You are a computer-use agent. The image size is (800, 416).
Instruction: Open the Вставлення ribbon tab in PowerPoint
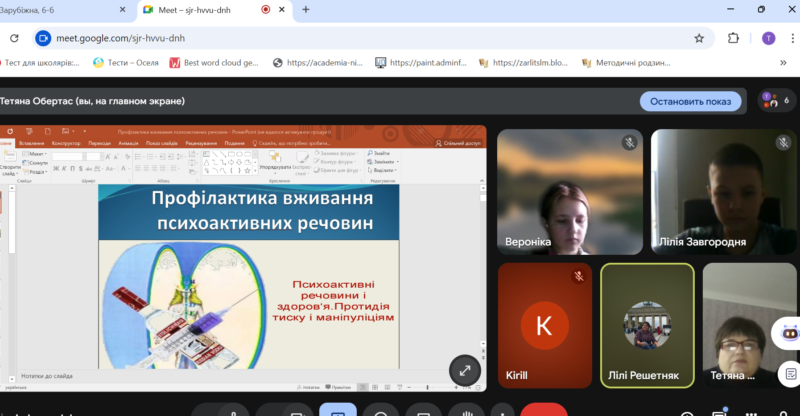[x=31, y=143]
